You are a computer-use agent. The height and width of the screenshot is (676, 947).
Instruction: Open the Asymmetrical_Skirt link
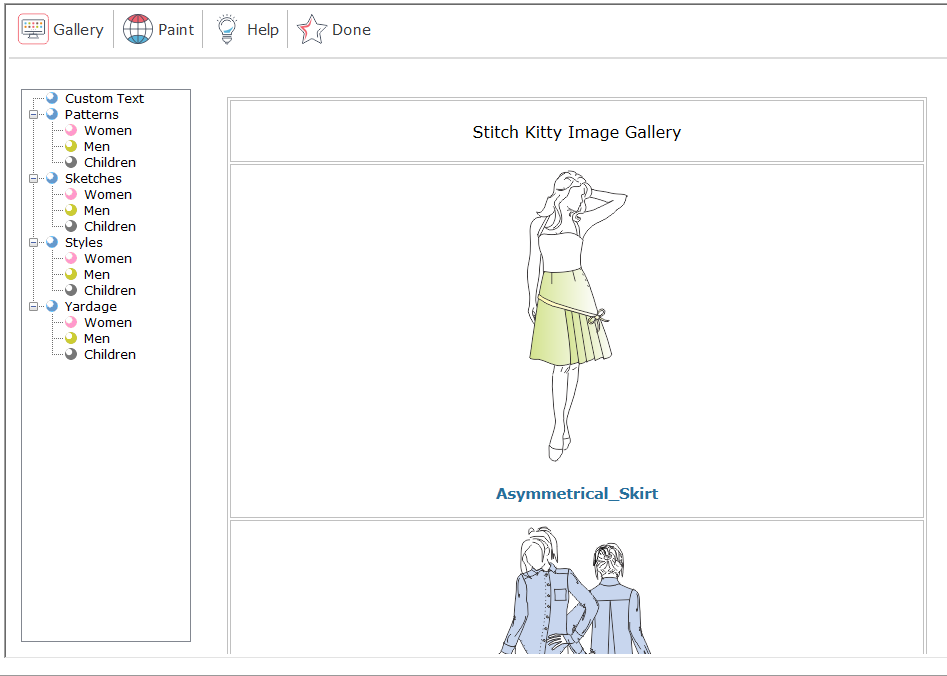(577, 493)
